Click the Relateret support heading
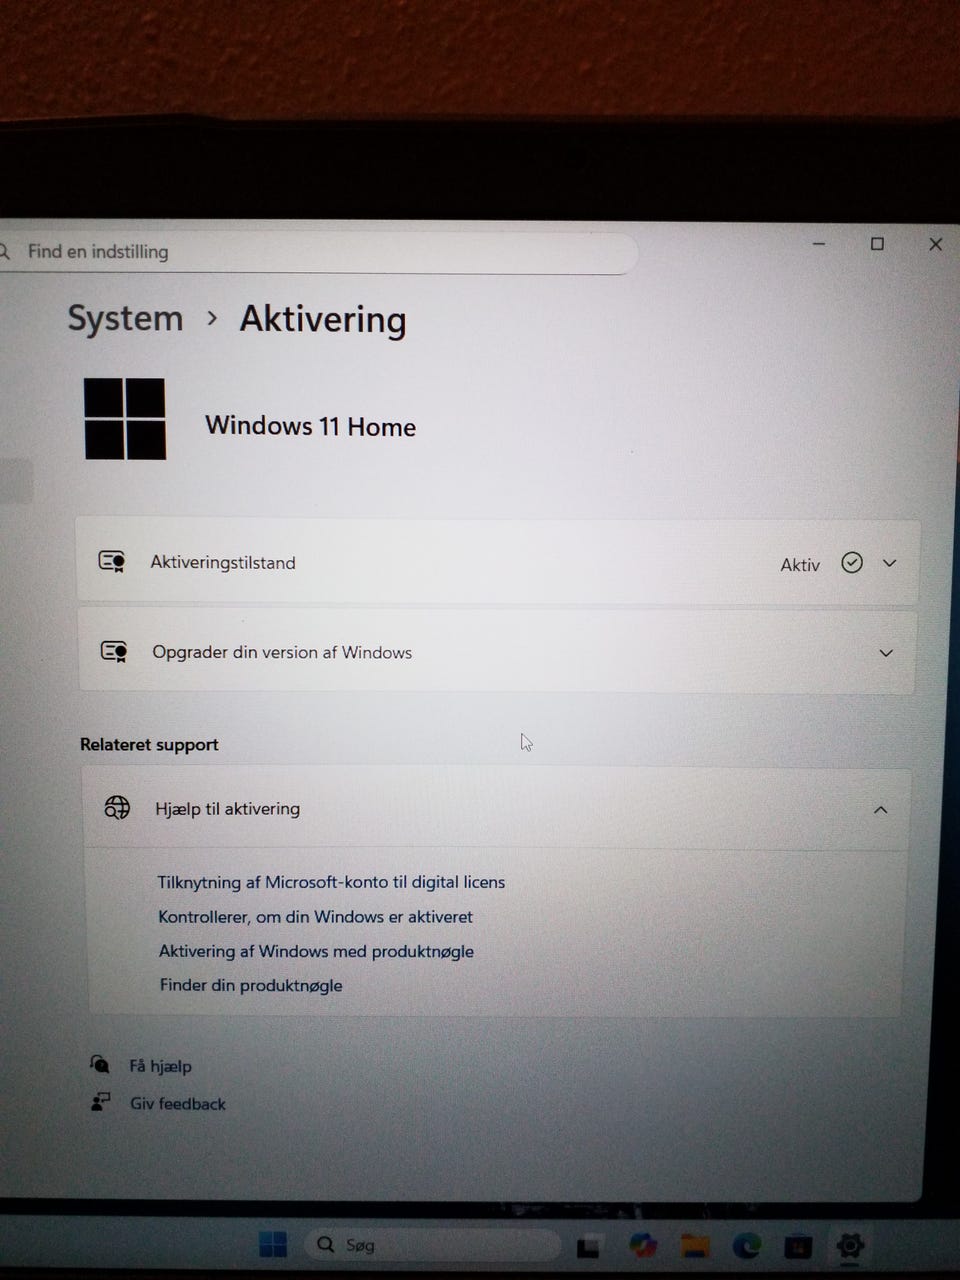The height and width of the screenshot is (1280, 960). (149, 745)
